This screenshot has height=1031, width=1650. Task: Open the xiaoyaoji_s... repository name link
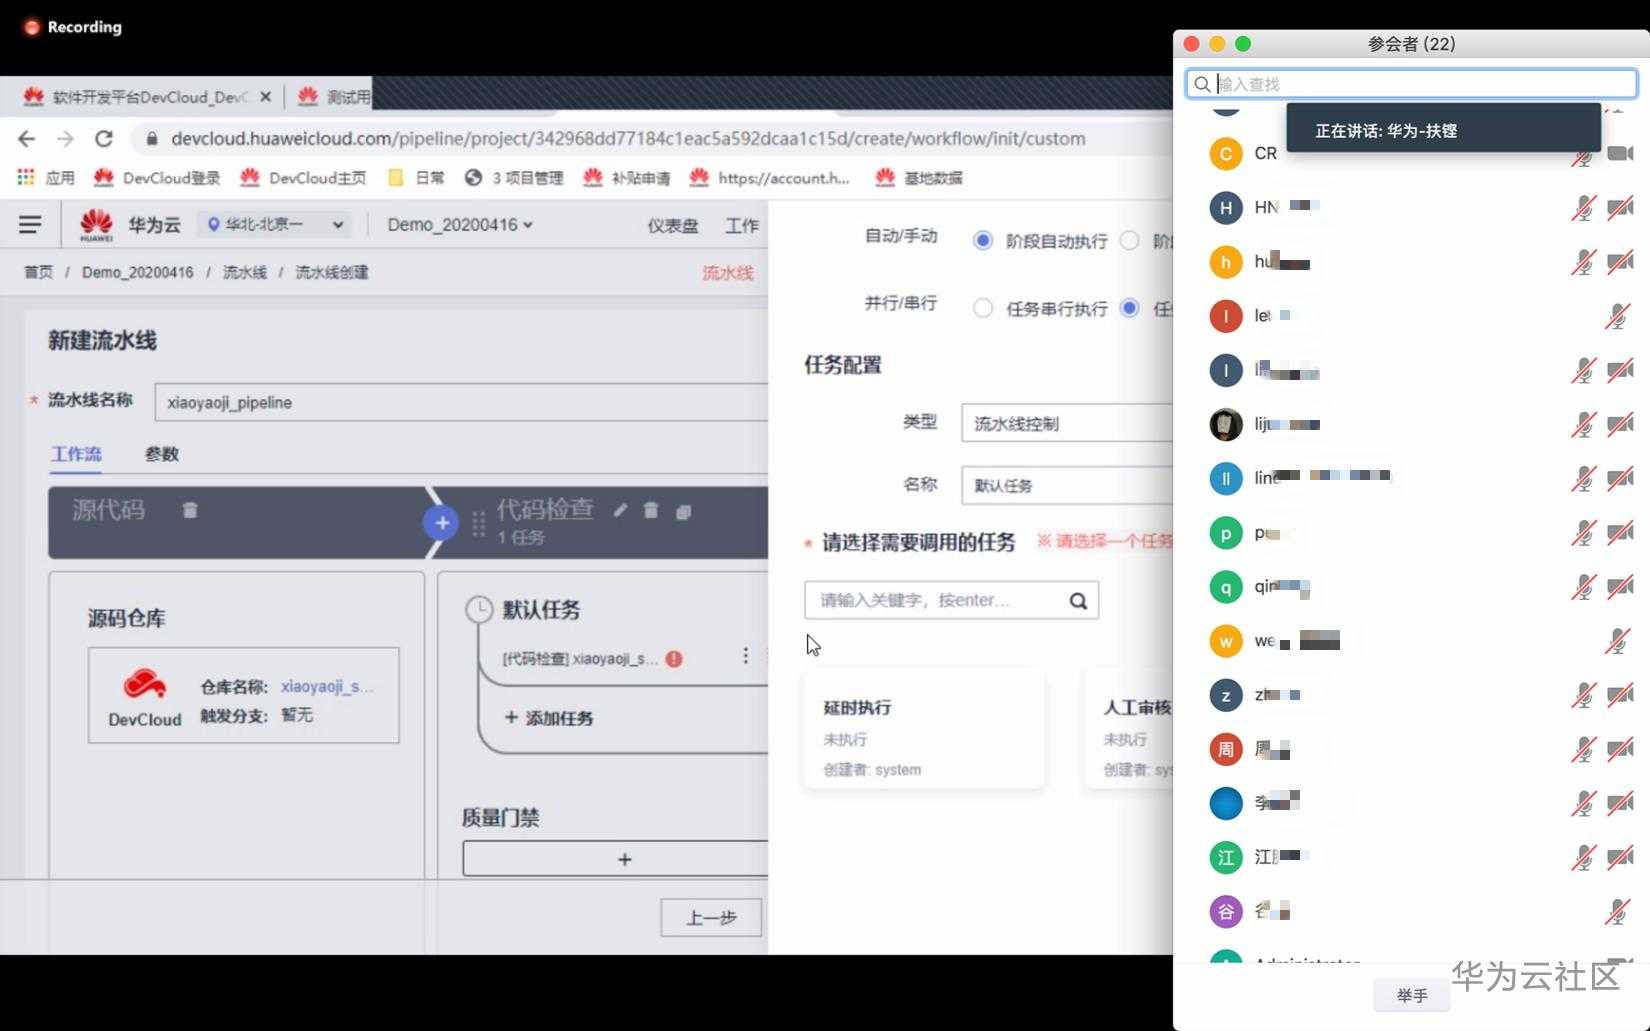pos(327,687)
